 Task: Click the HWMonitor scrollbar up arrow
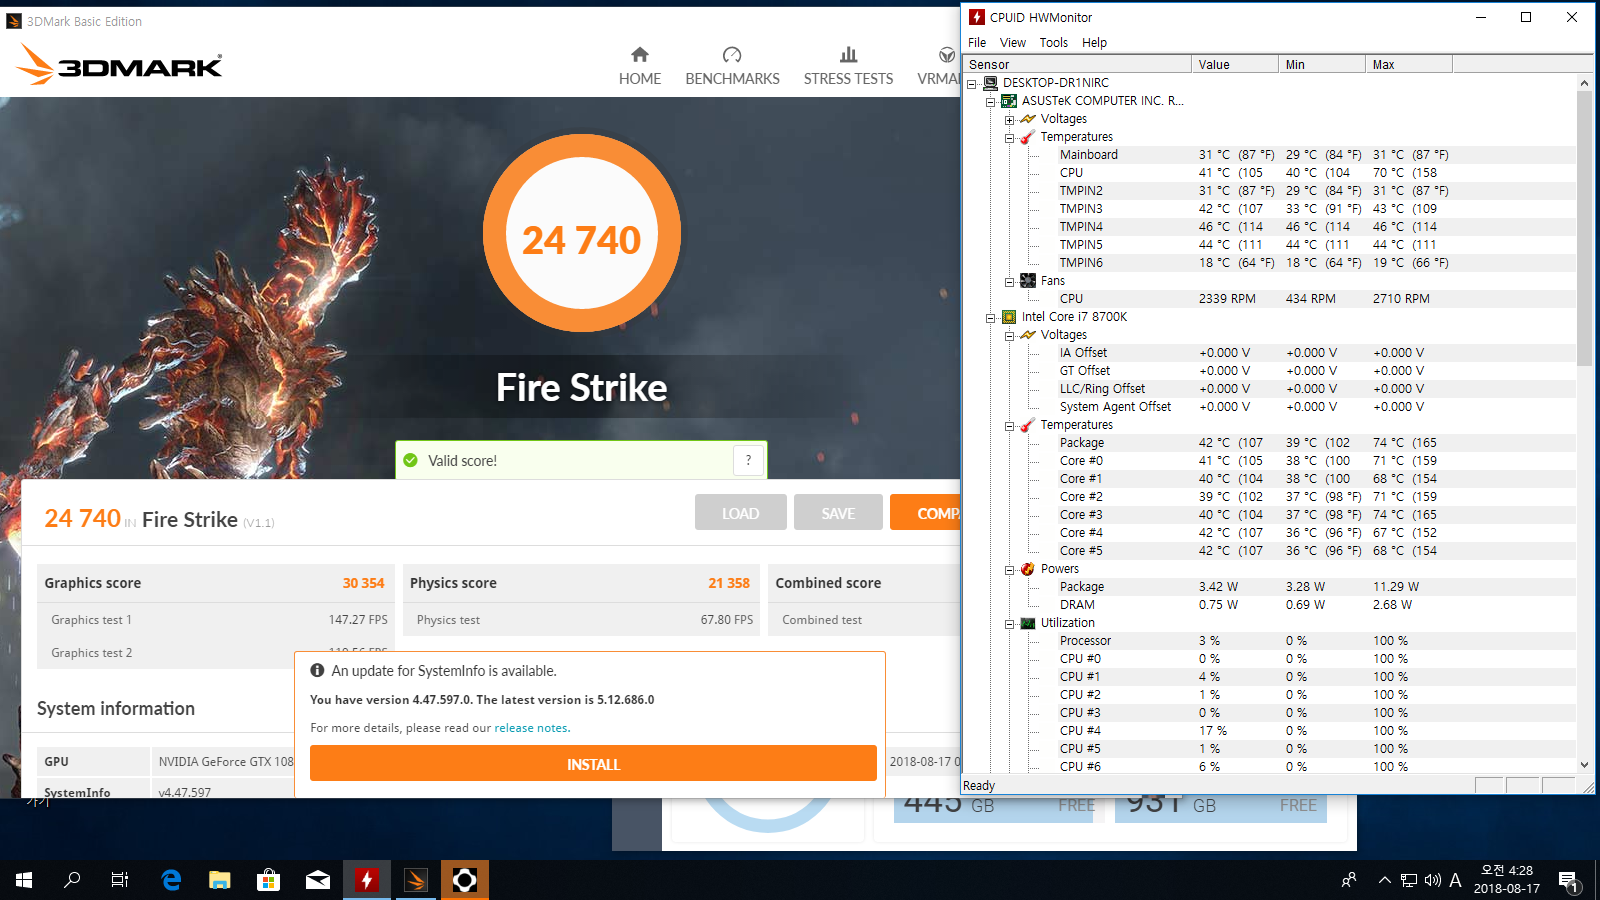pyautogui.click(x=1584, y=83)
